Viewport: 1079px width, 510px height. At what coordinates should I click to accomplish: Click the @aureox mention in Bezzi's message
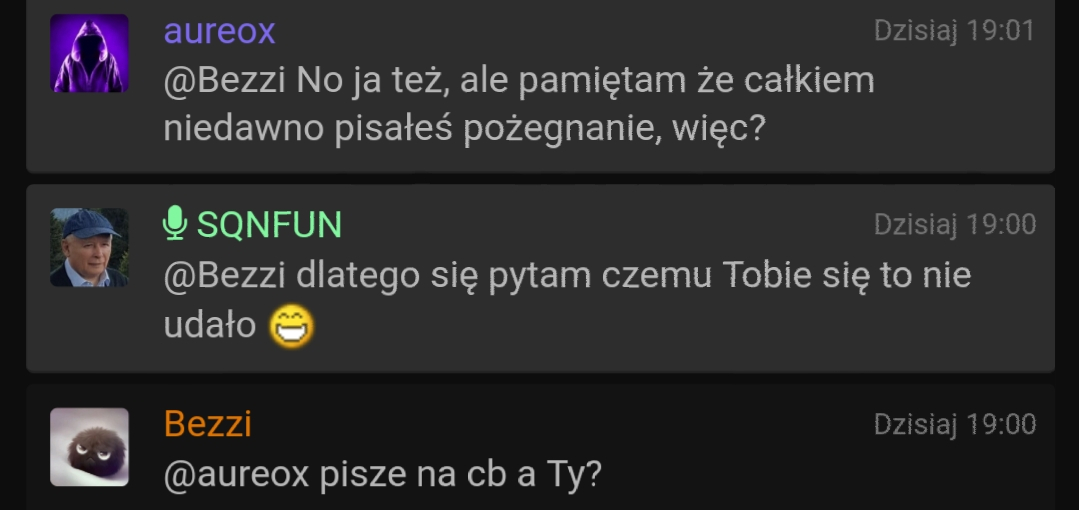pos(236,474)
